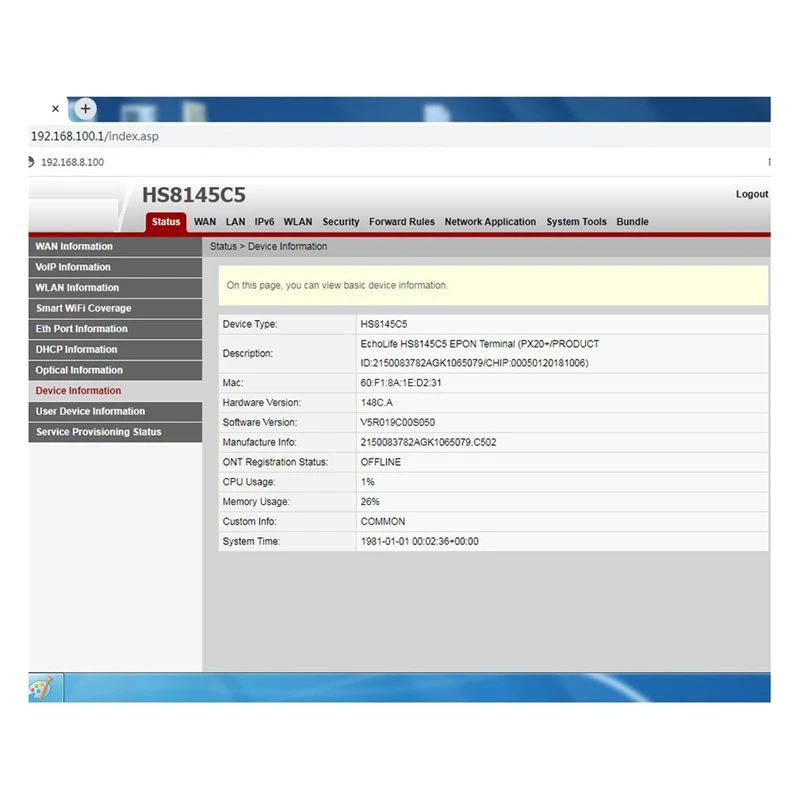Click the Custom Info value COMMON
Image resolution: width=800 pixels, height=800 pixels.
pos(383,522)
